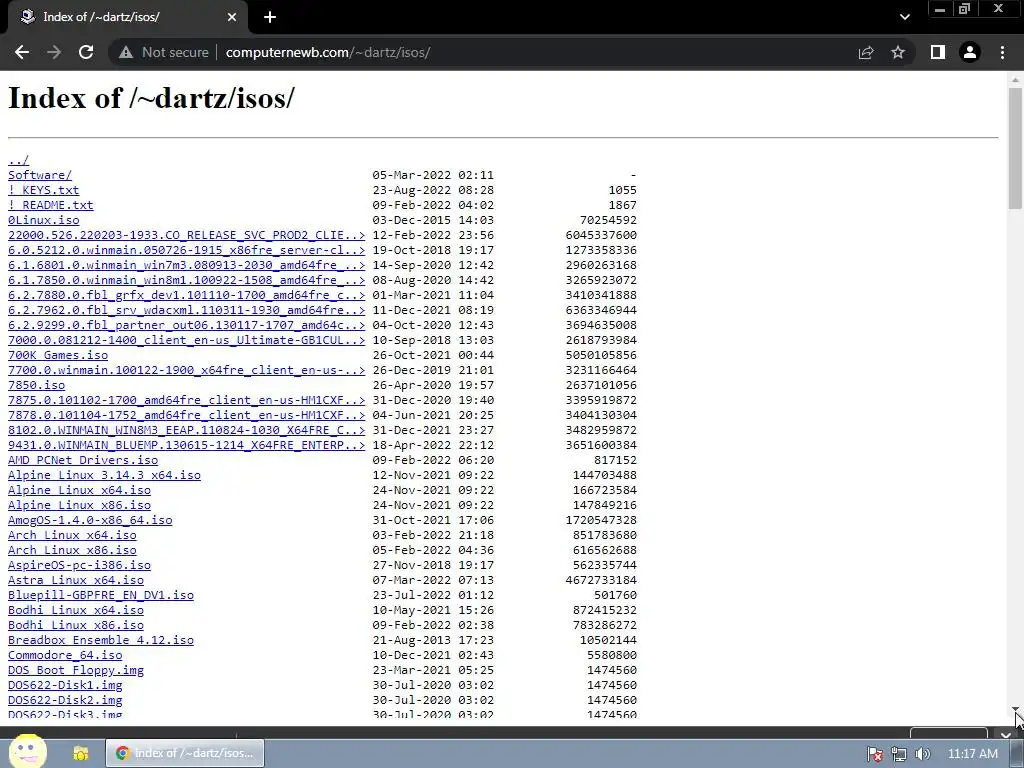Switch to the Chrome taskbar window button

pyautogui.click(x=185, y=753)
